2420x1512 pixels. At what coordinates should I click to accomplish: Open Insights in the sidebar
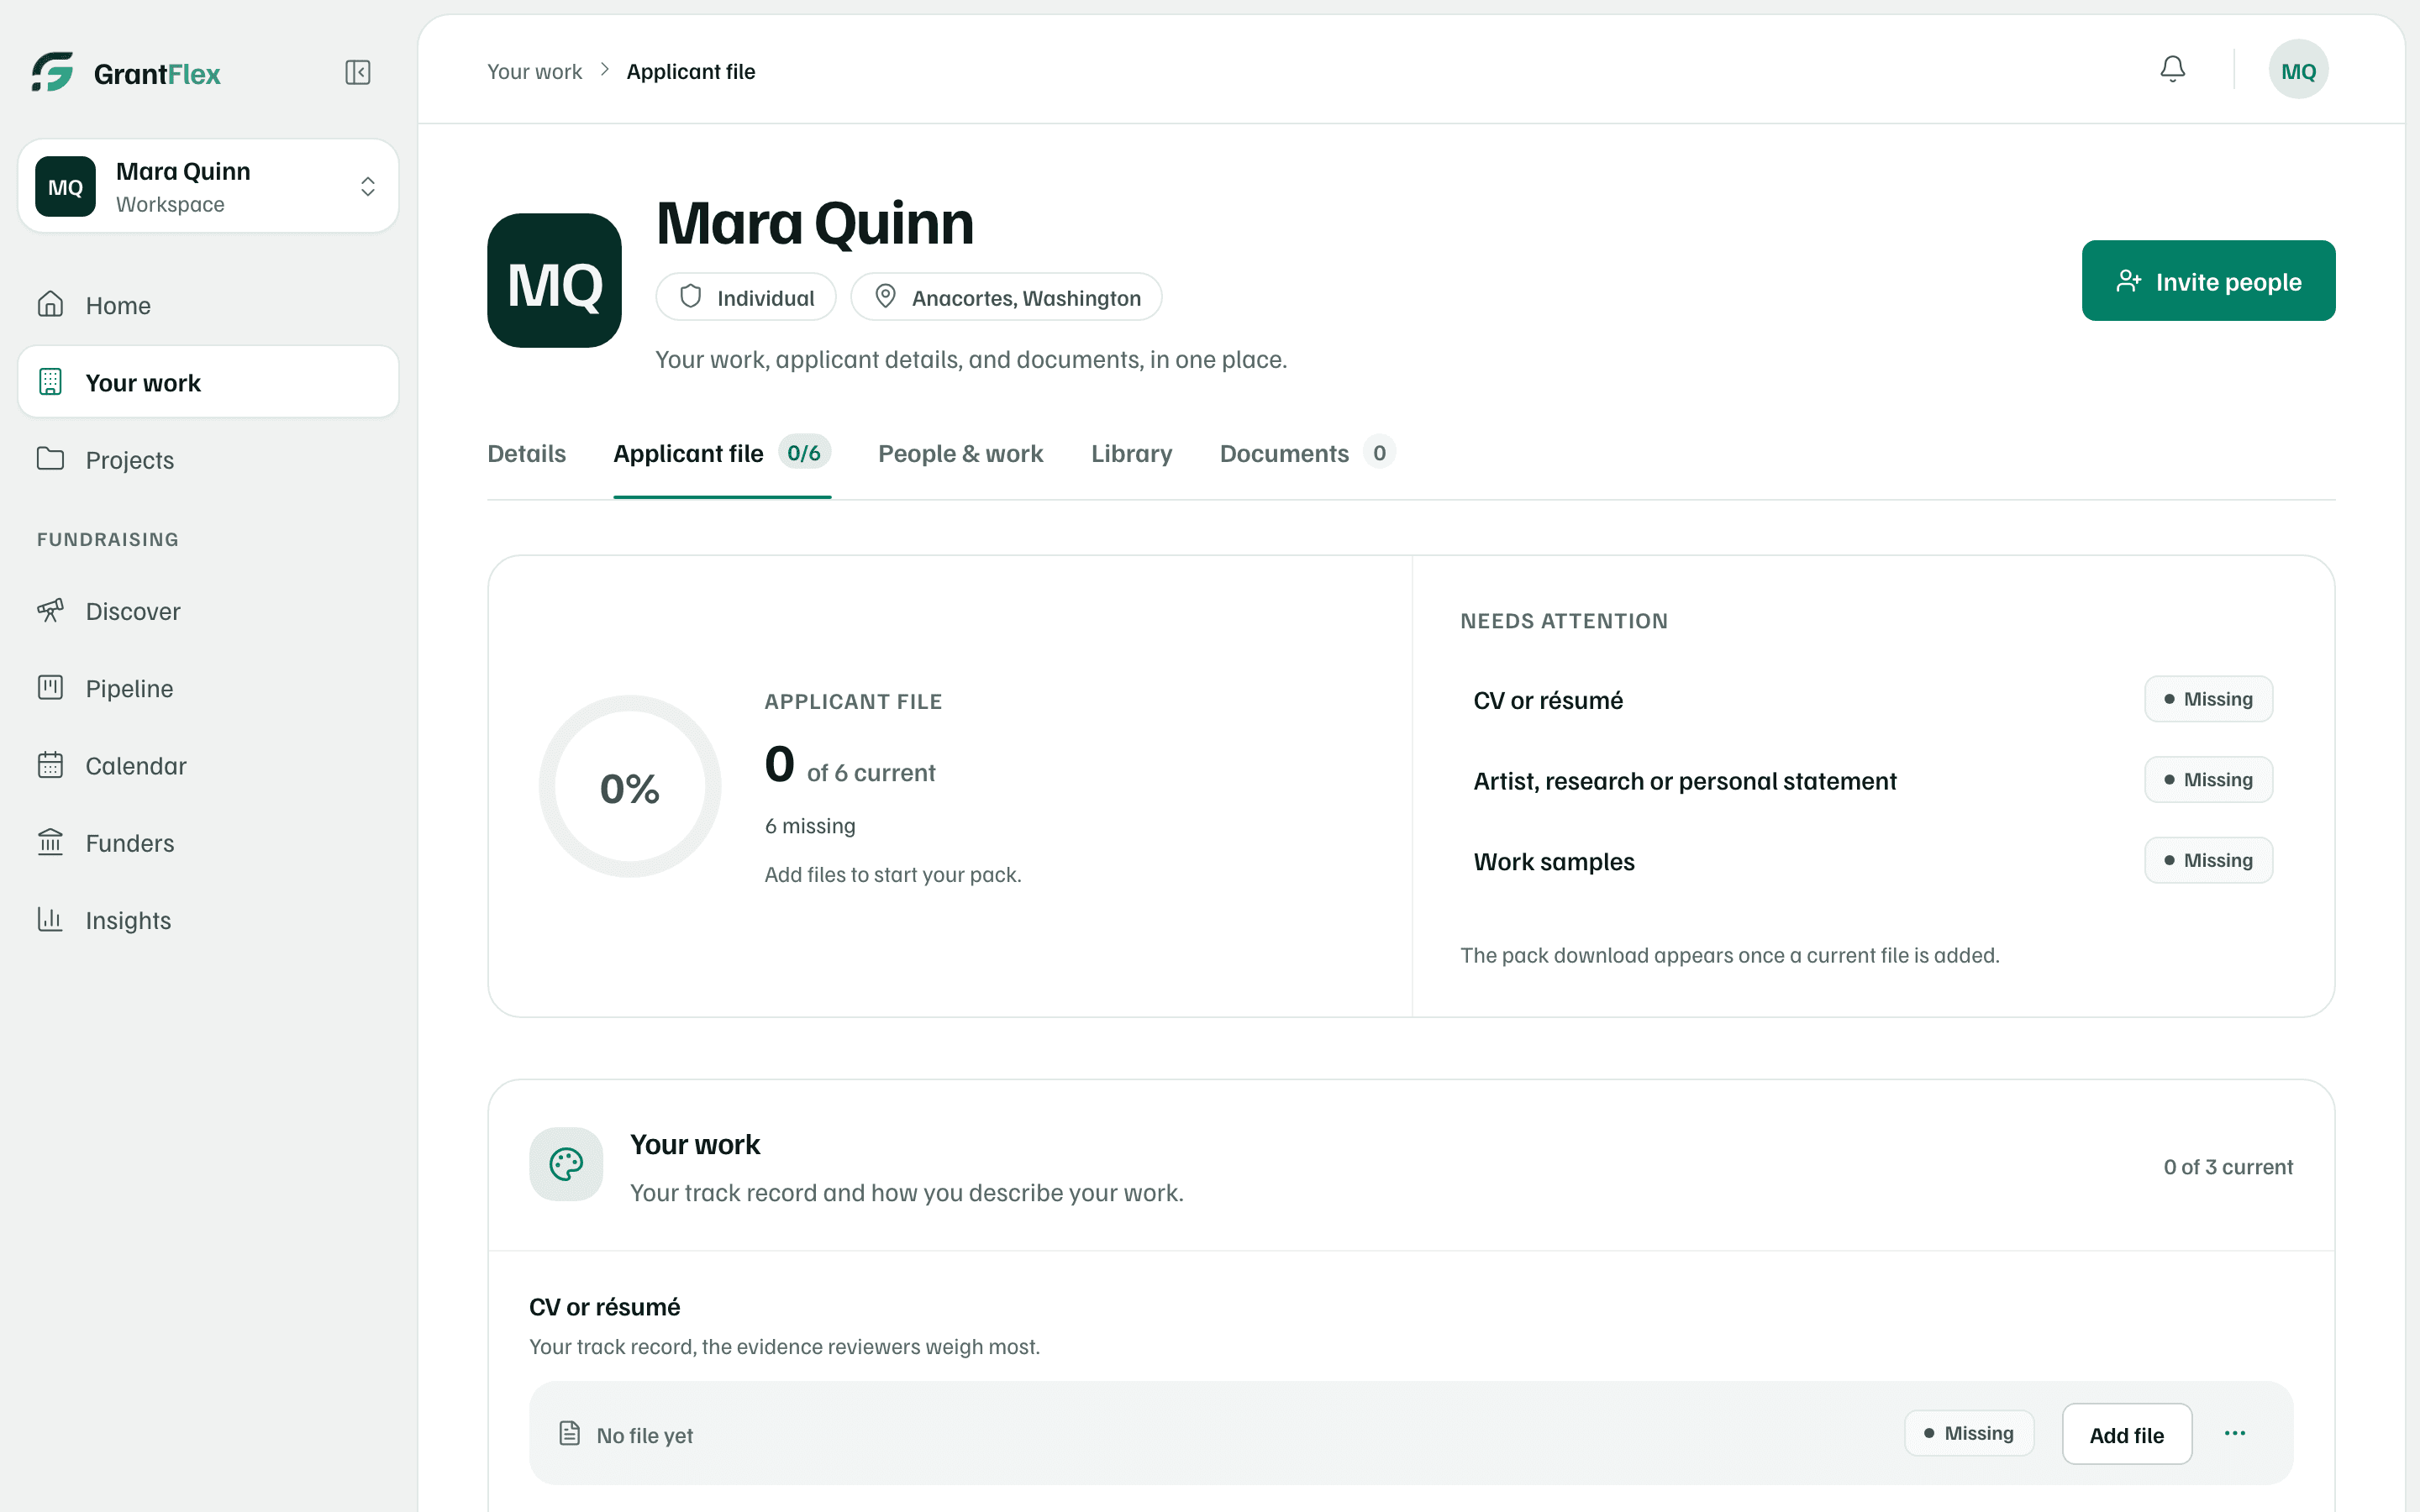tap(208, 919)
